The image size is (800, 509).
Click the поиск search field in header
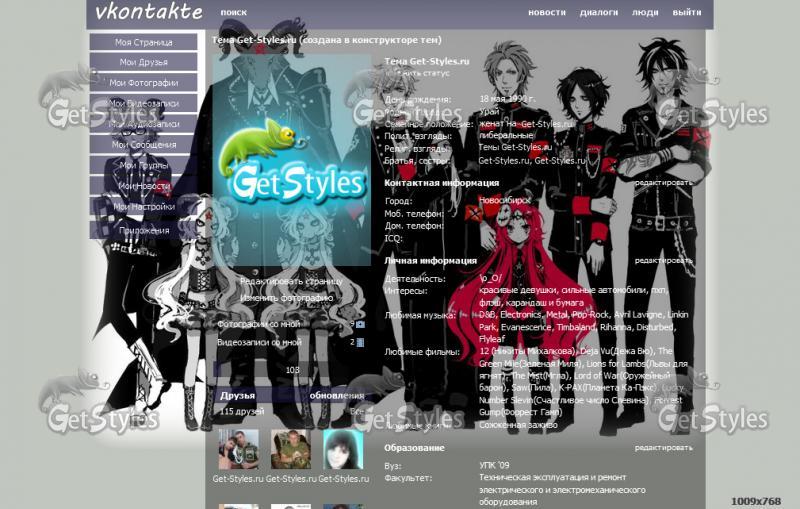coord(234,13)
